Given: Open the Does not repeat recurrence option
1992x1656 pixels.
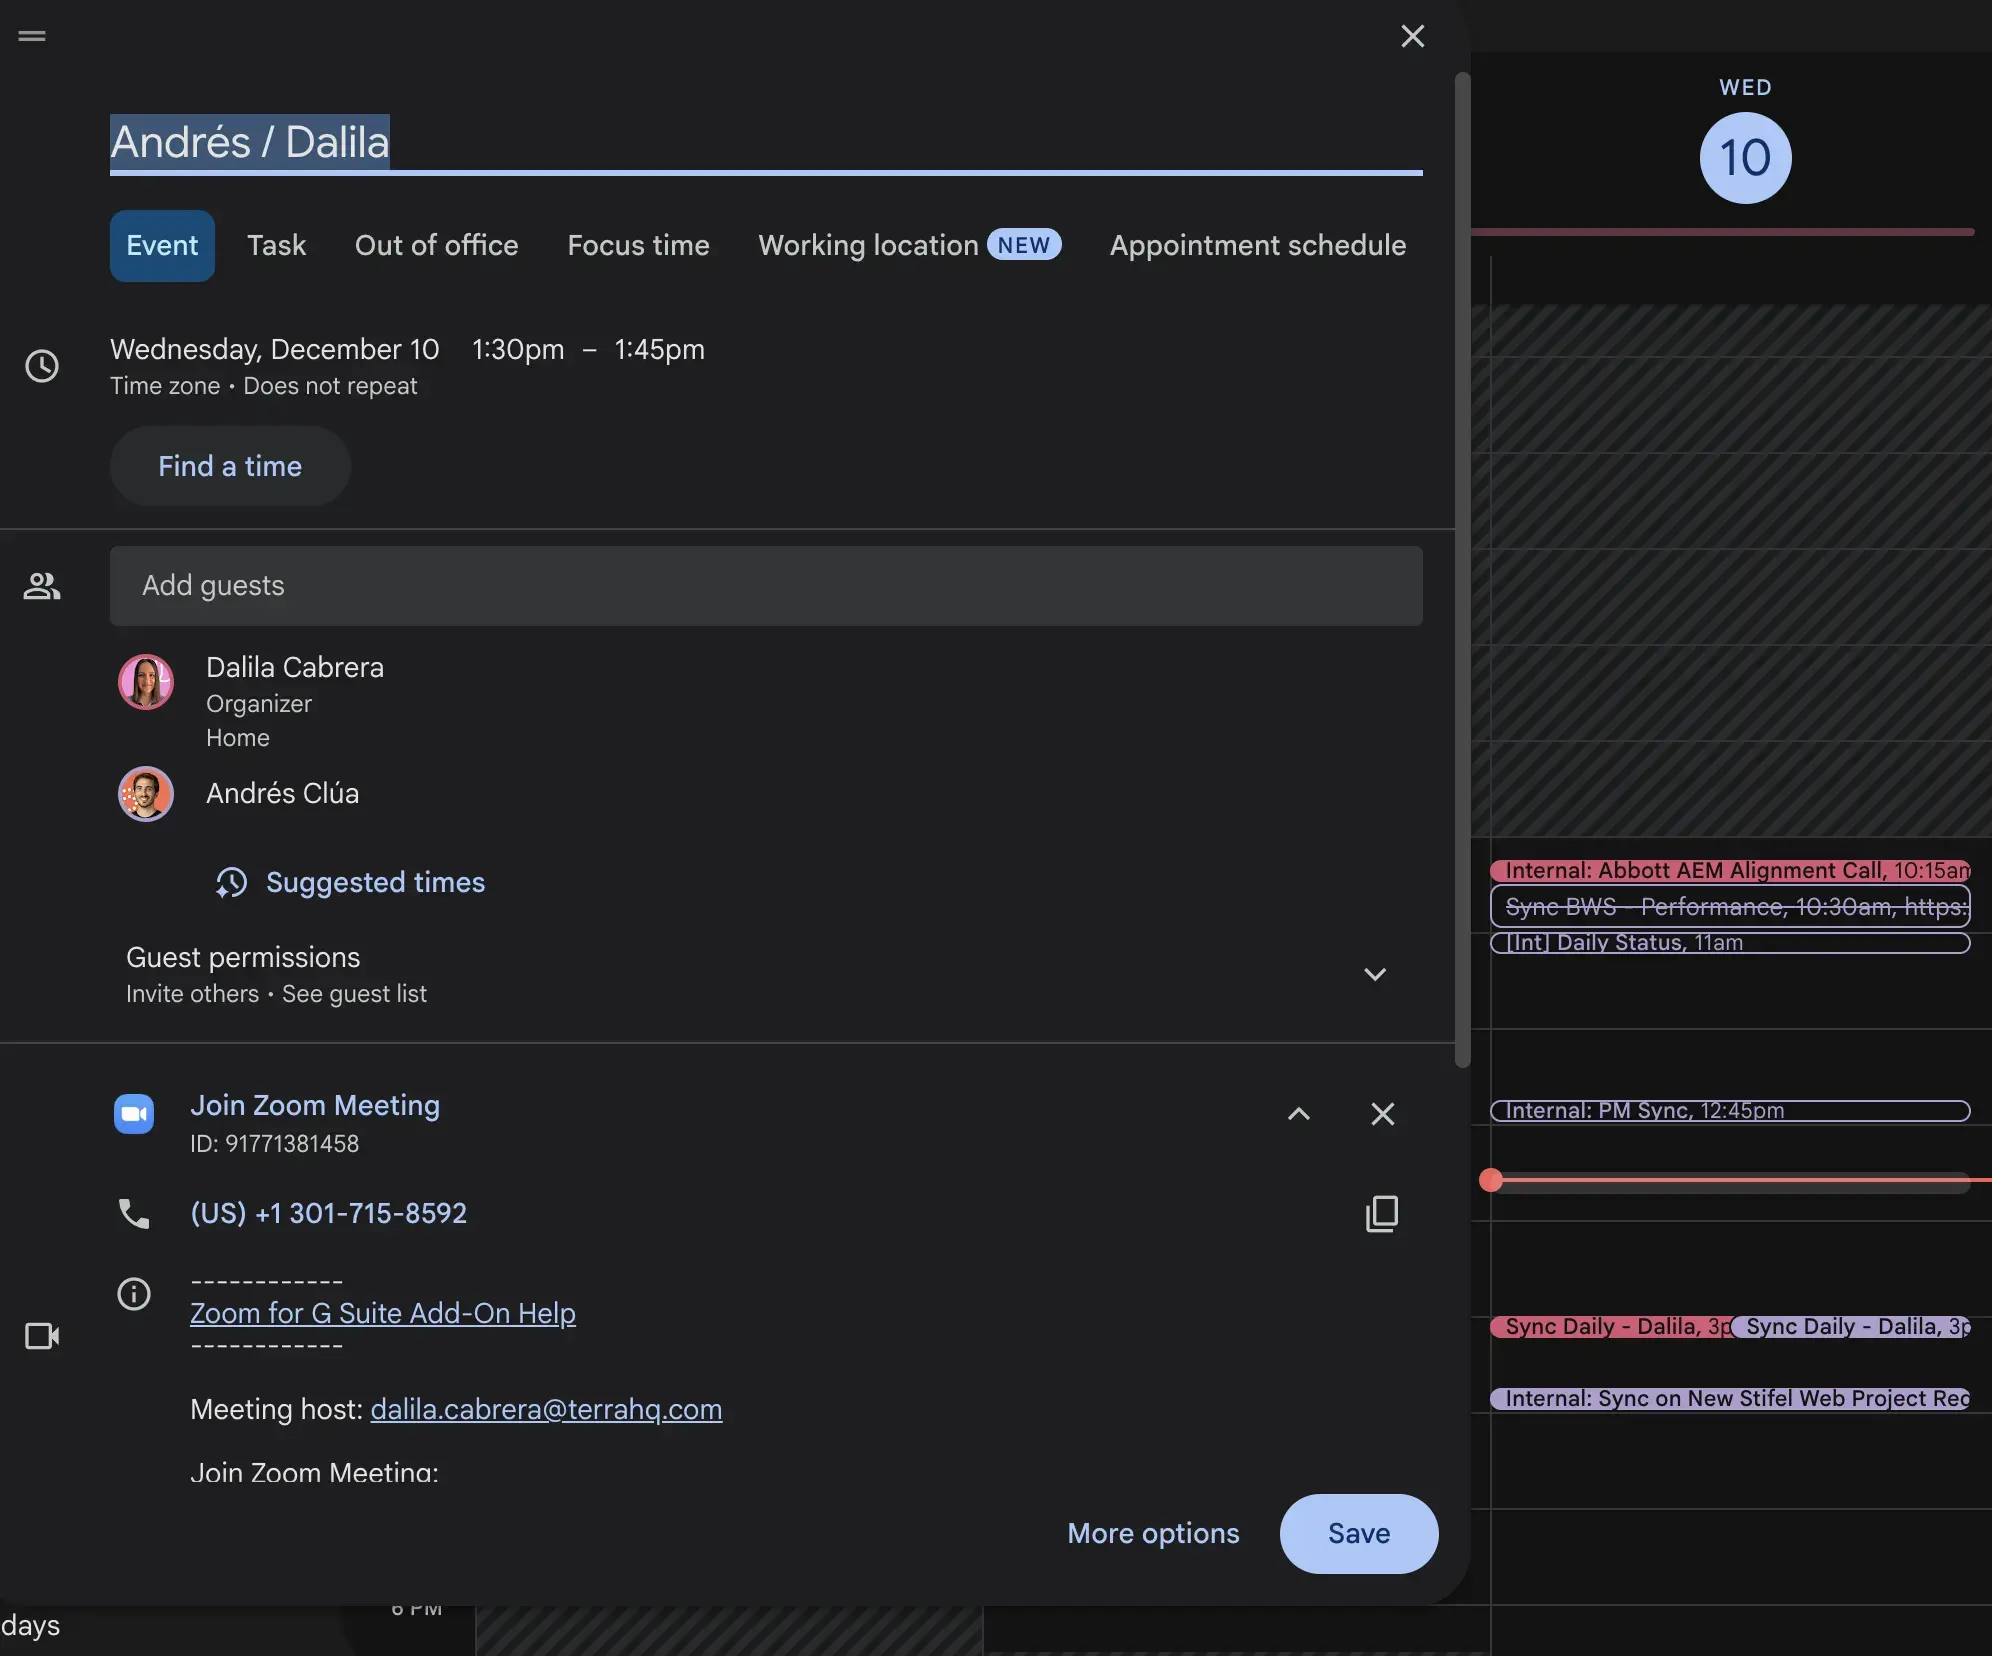Looking at the screenshot, I should [x=330, y=386].
